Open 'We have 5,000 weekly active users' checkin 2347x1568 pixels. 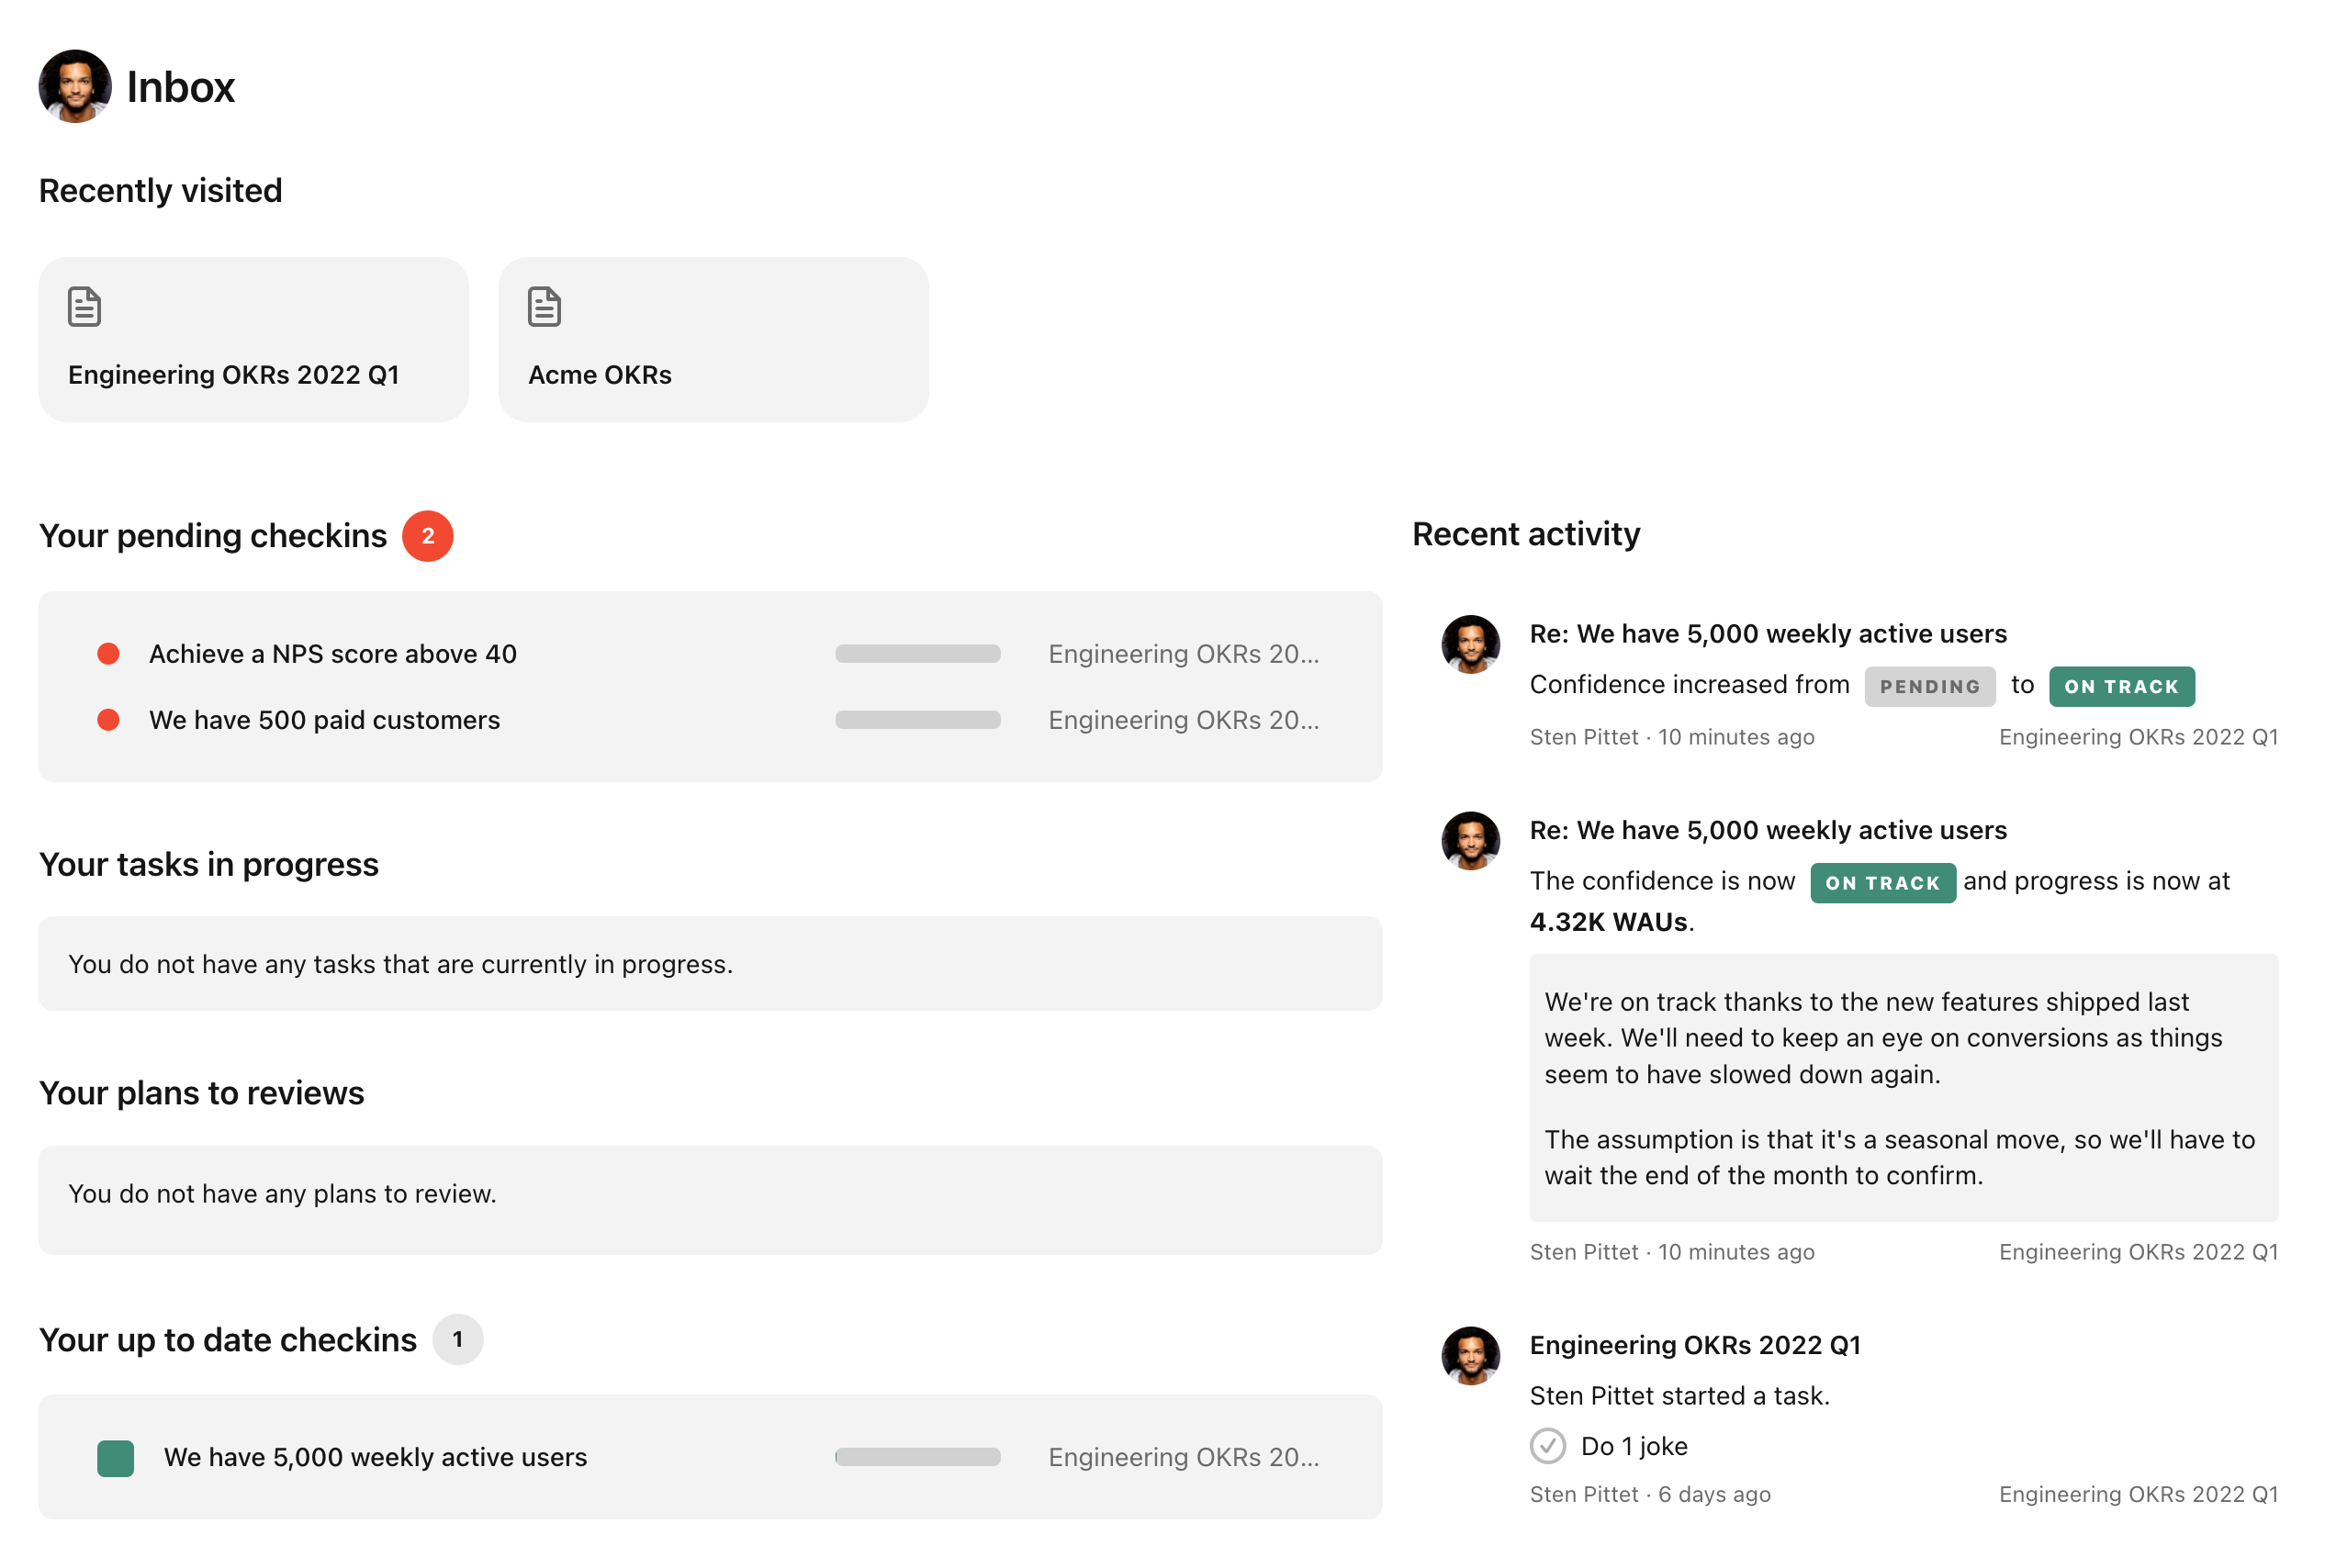[375, 1458]
